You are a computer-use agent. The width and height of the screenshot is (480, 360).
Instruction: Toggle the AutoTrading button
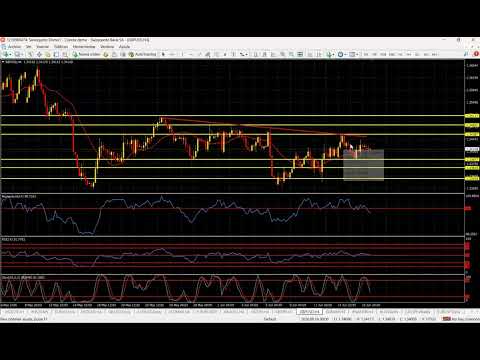(143, 54)
